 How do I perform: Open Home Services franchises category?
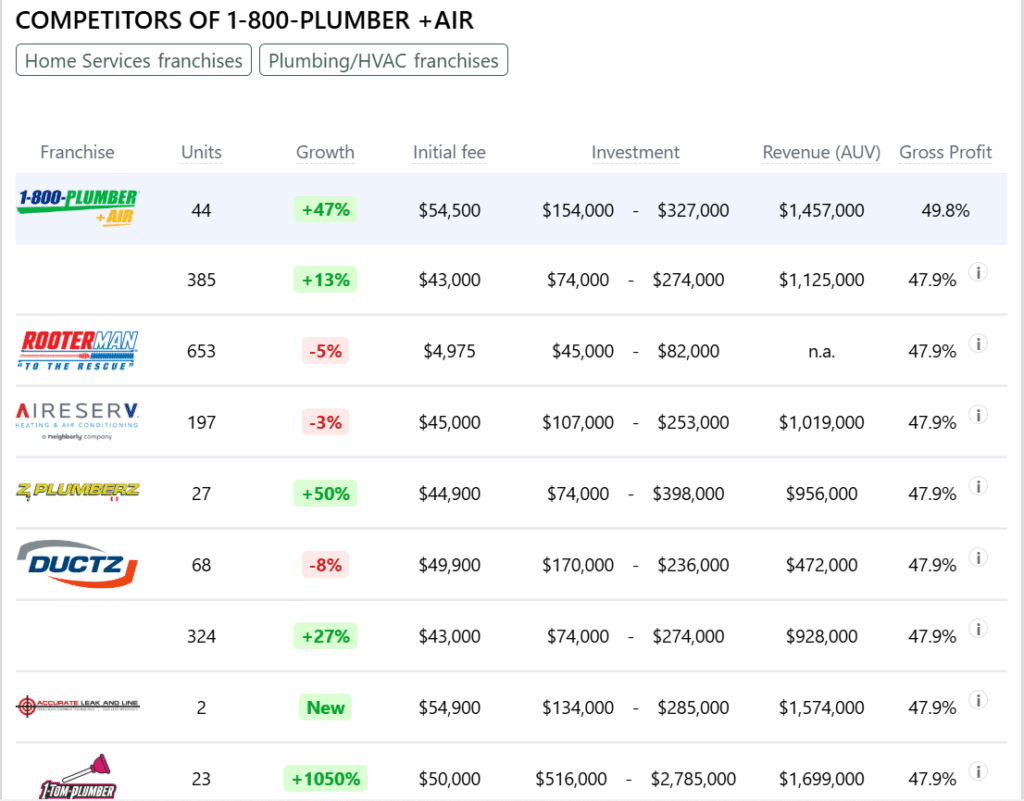point(134,60)
